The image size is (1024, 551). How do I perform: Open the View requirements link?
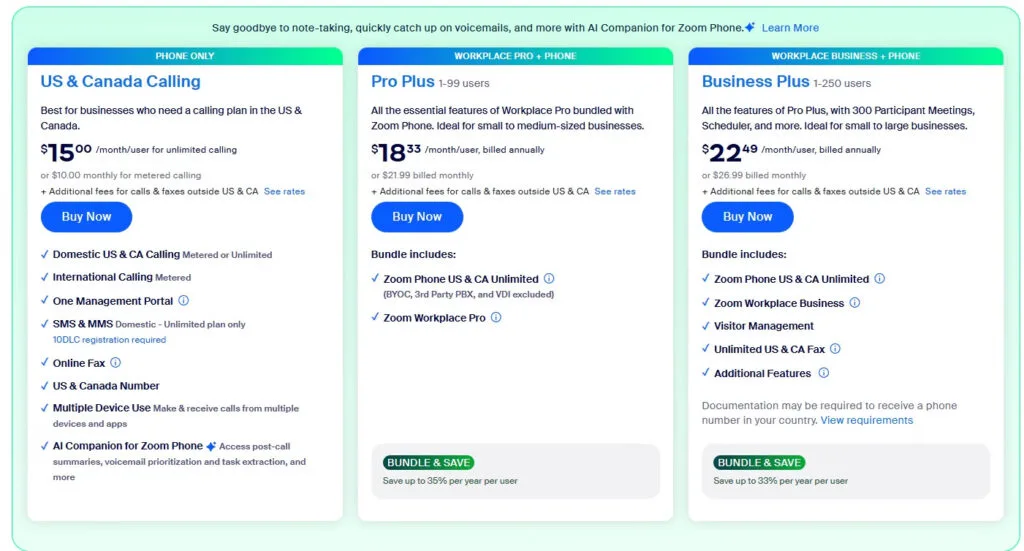[x=866, y=421]
